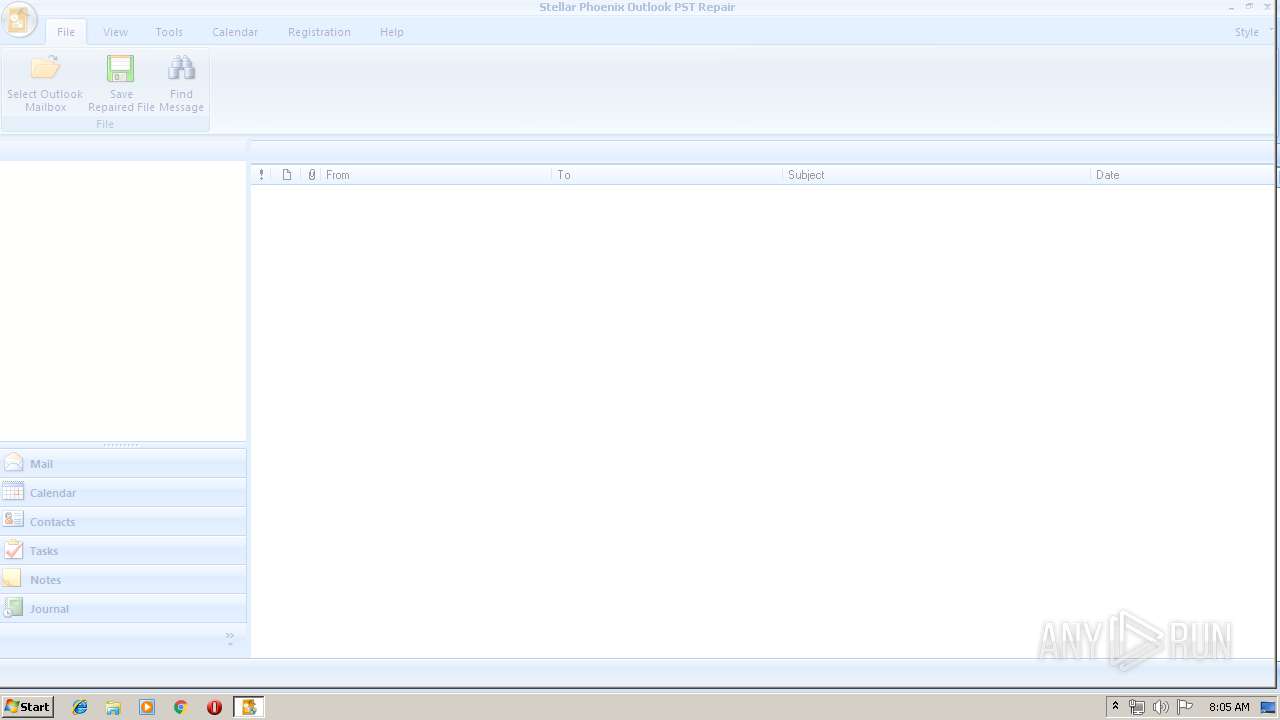Switch to the Calendar ribbon tab
Screen dimensions: 1280x720
point(235,32)
